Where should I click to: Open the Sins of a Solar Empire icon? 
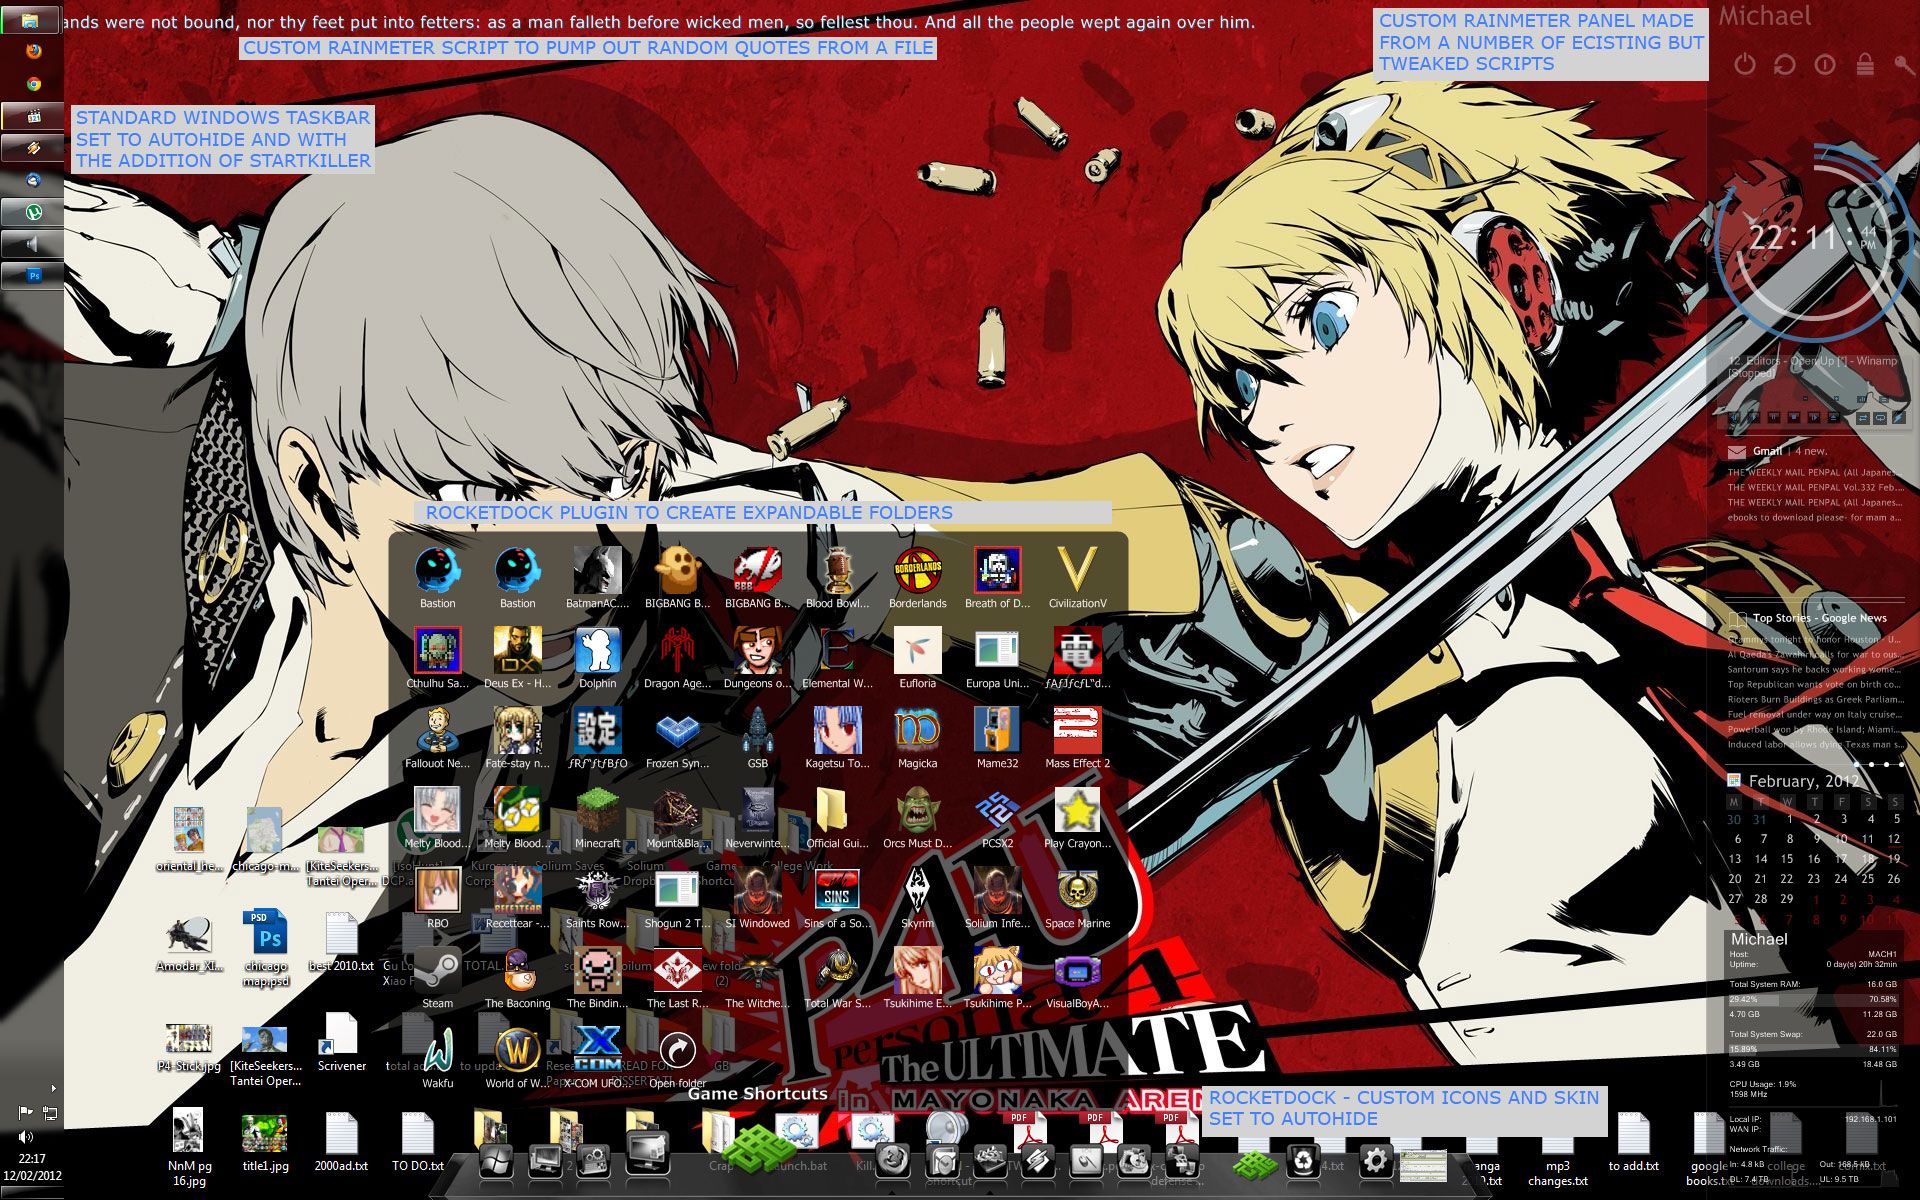[x=837, y=898]
